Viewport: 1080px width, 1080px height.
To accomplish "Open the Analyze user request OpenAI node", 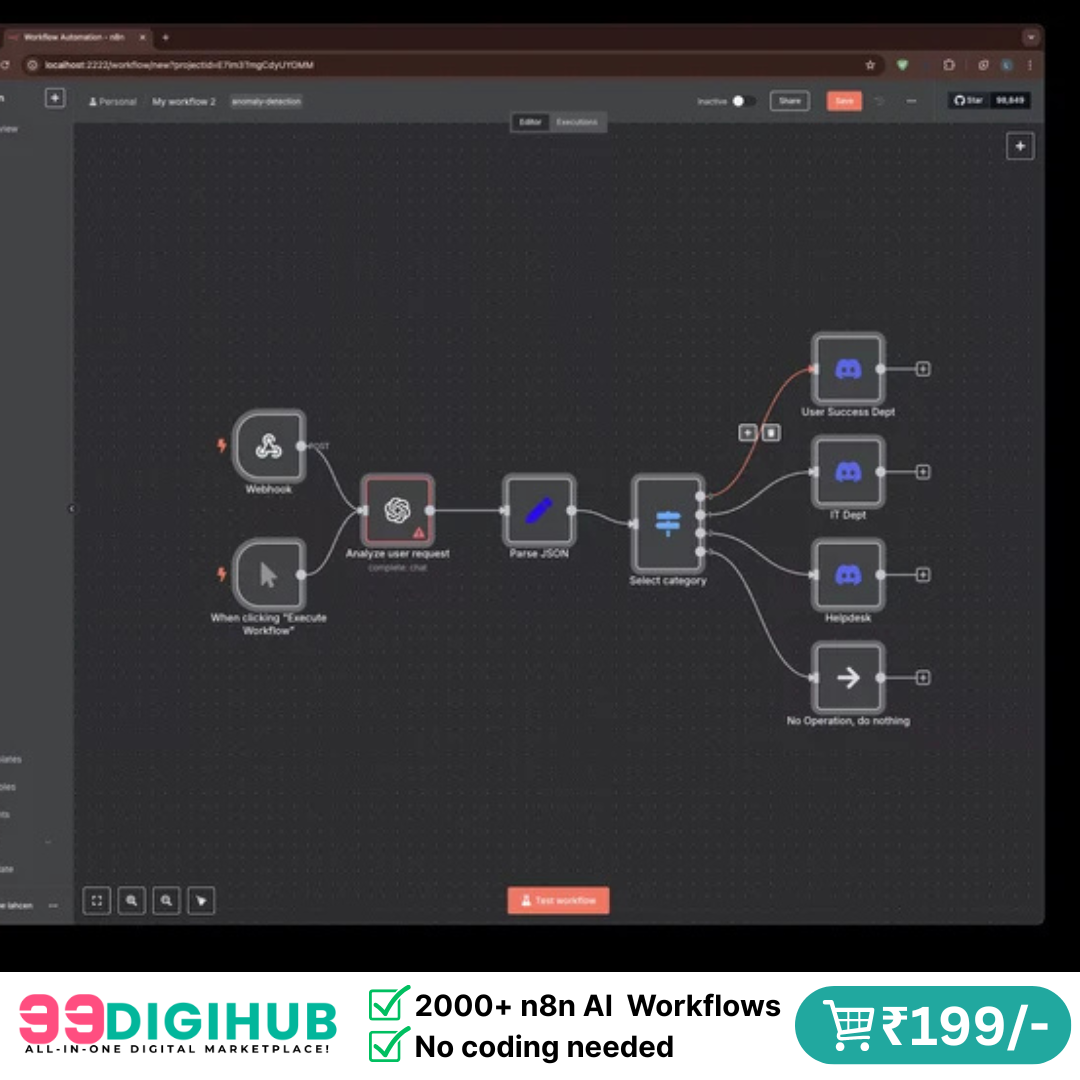I will point(398,511).
